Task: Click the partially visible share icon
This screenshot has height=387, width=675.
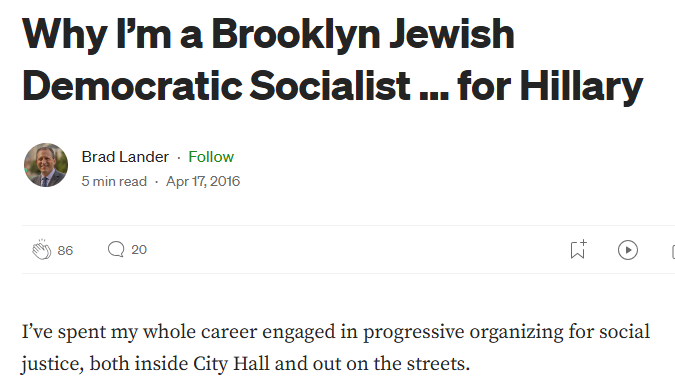Action: 673,251
